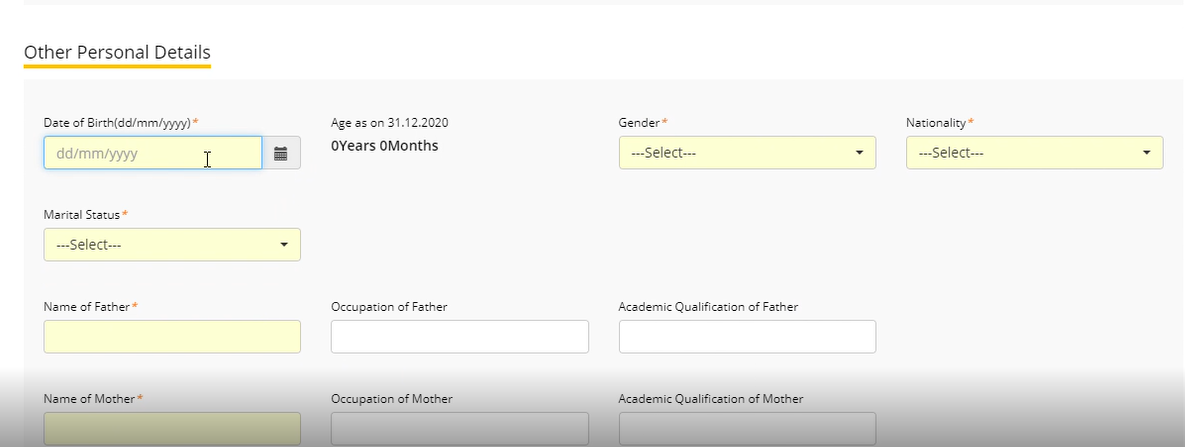Click the 'Occupation of Mother' label
The width and height of the screenshot is (1185, 447).
coord(391,399)
